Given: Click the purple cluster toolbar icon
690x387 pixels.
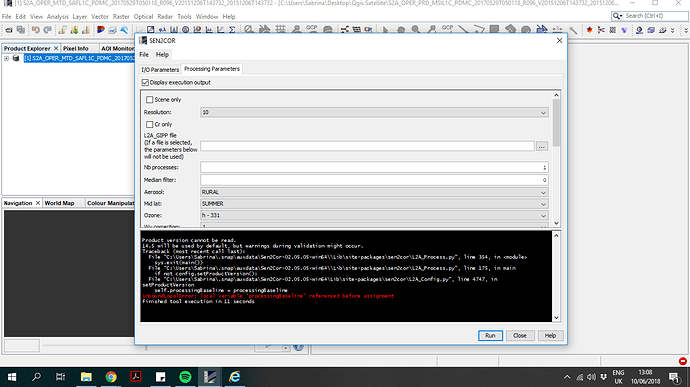Looking at the screenshot, I should pos(624,30).
